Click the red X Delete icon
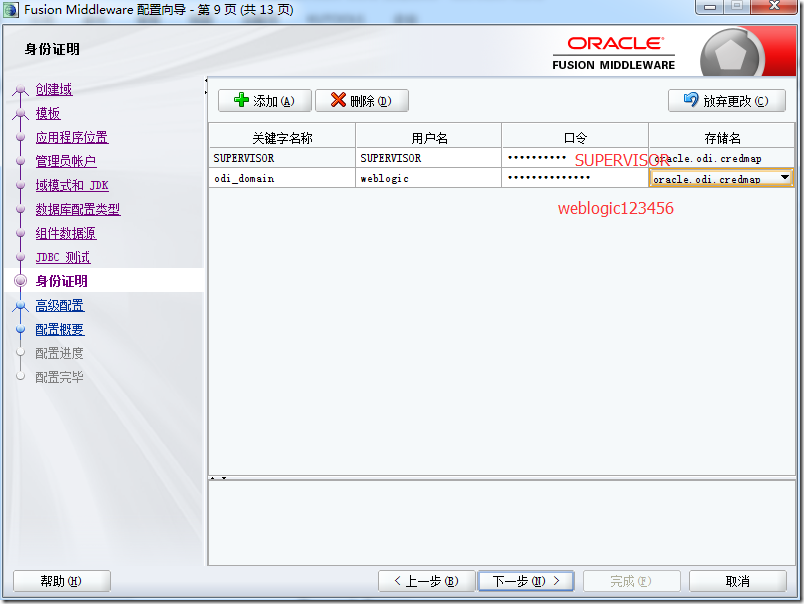Screen dimensions: 804x604 338,100
